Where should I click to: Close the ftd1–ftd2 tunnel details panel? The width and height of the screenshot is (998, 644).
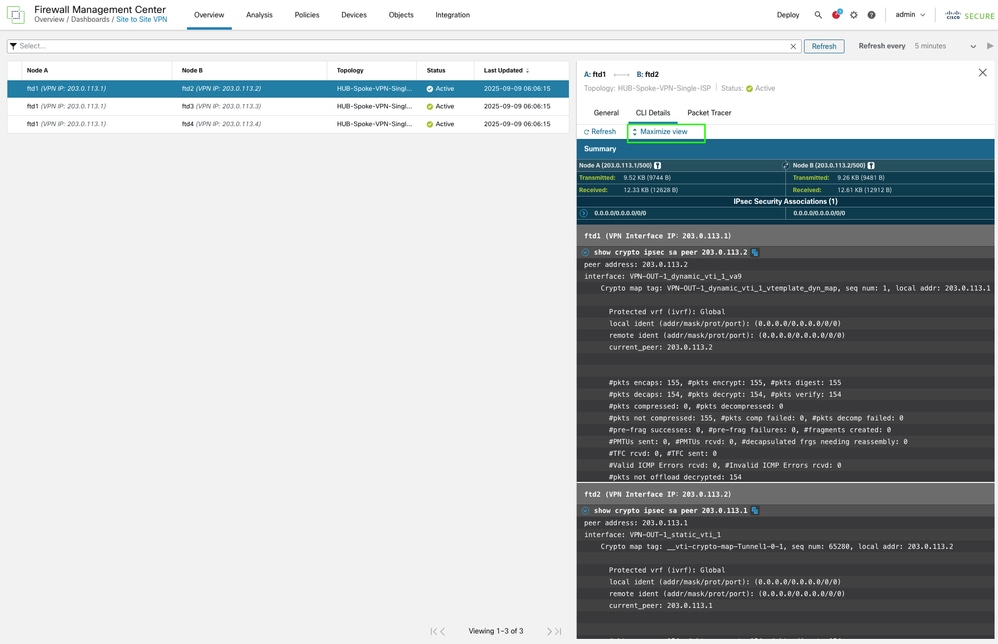pyautogui.click(x=982, y=73)
